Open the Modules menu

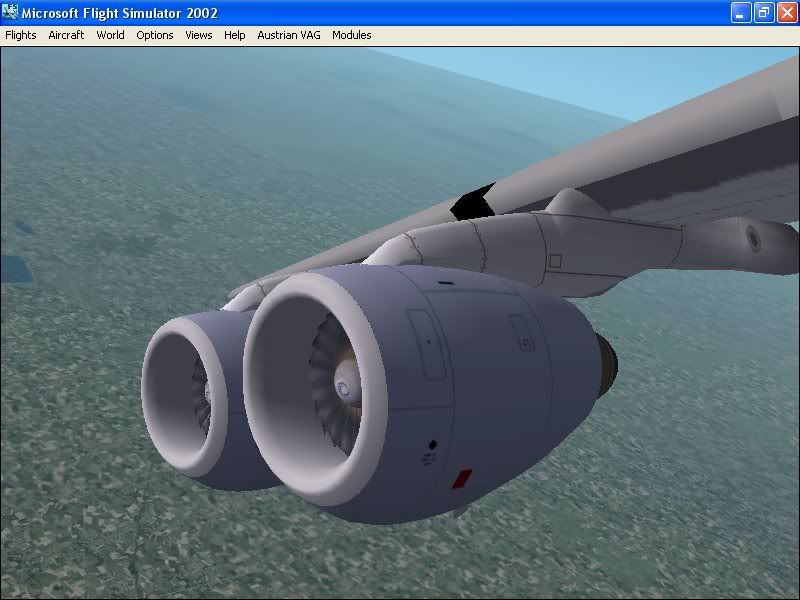352,35
